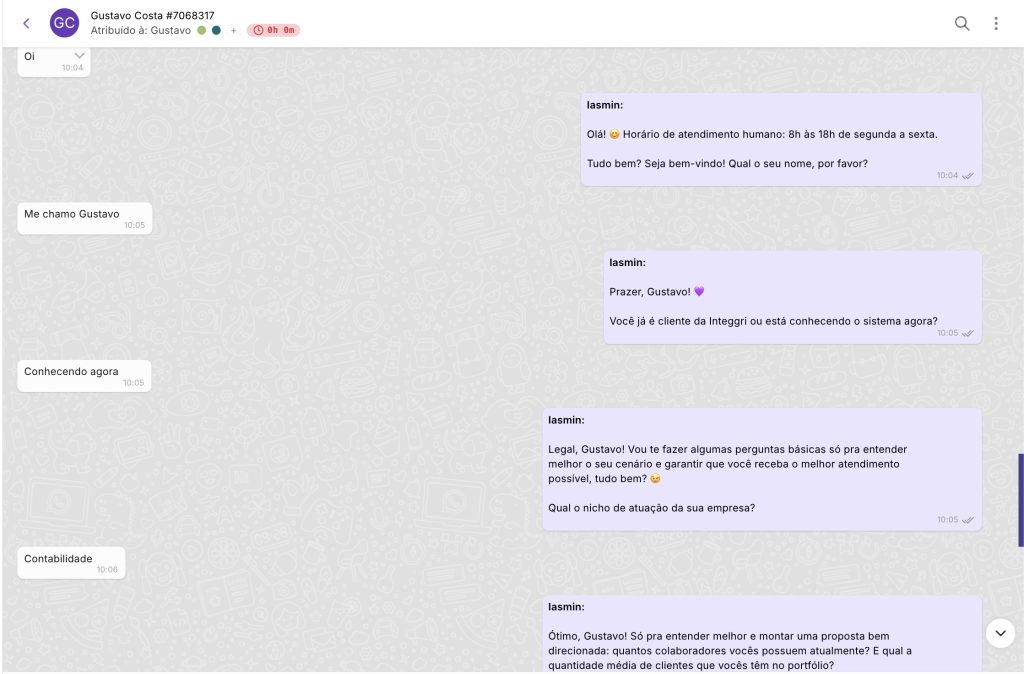Click the dark teal tag dot
The image size is (1024, 674).
click(216, 31)
